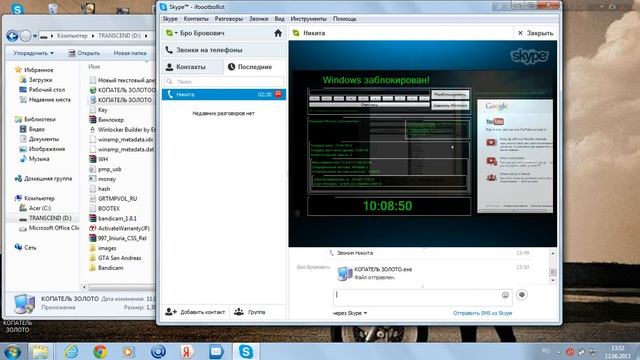Click the search magnifier icon in Skype
640x360 pixels.
point(170,82)
